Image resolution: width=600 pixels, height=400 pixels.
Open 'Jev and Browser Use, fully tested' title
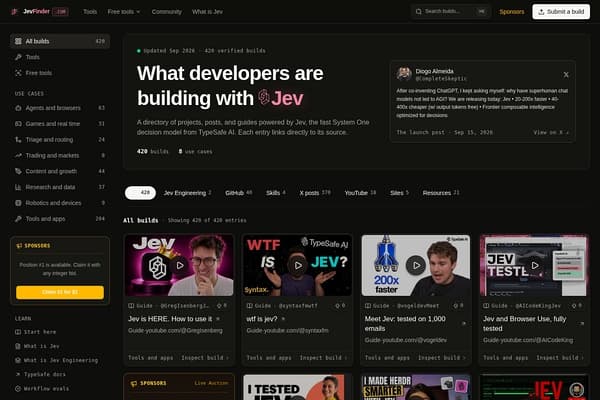(524, 323)
